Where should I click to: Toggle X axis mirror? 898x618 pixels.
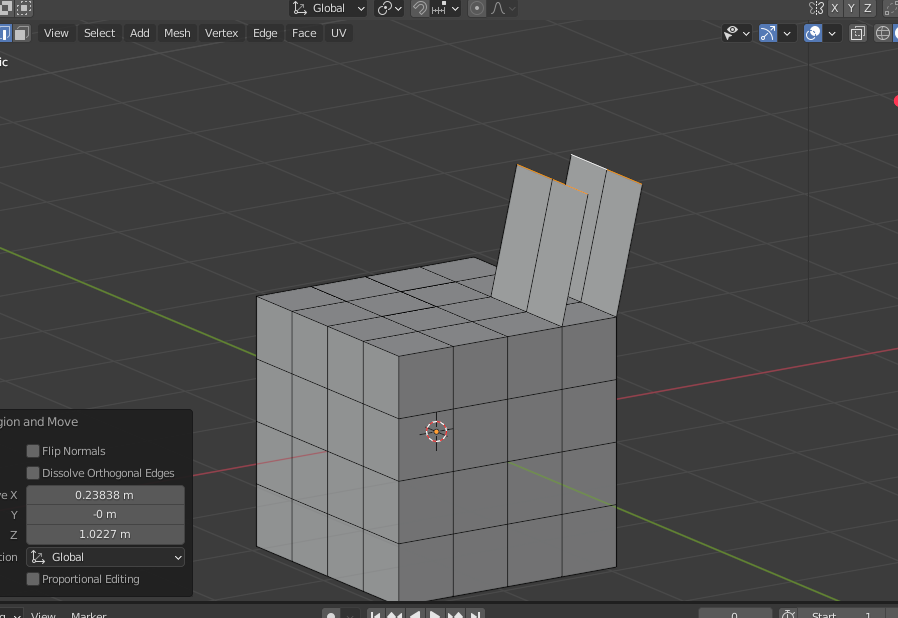tap(834, 8)
